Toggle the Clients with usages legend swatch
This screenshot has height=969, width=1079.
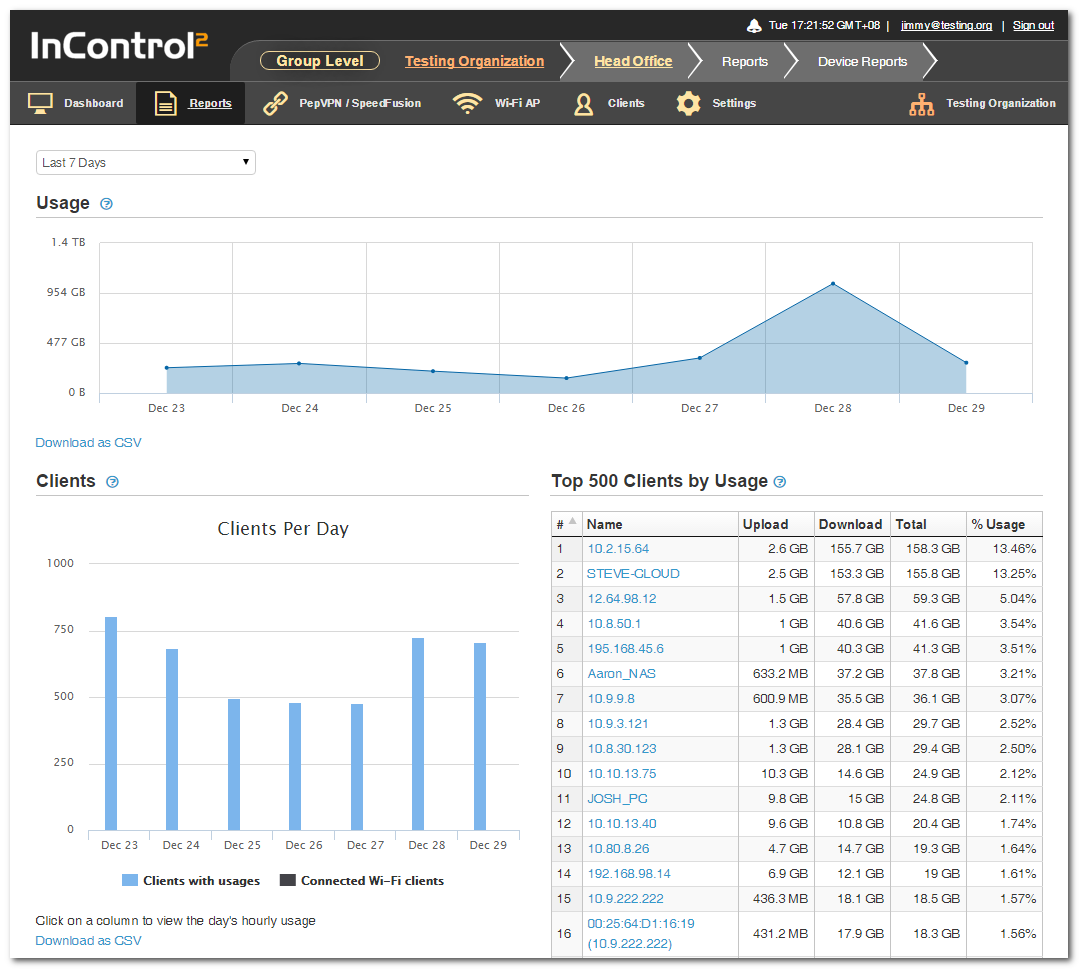pyautogui.click(x=129, y=880)
